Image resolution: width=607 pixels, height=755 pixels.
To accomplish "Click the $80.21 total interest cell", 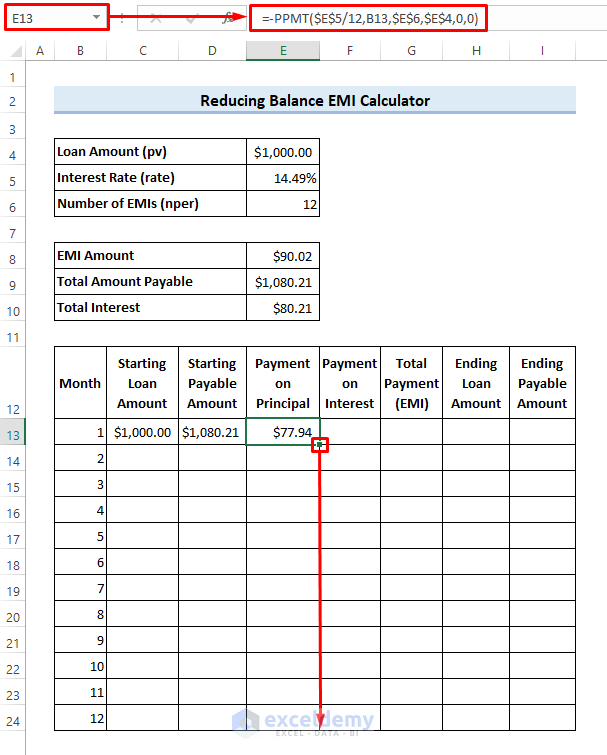I will pos(283,308).
